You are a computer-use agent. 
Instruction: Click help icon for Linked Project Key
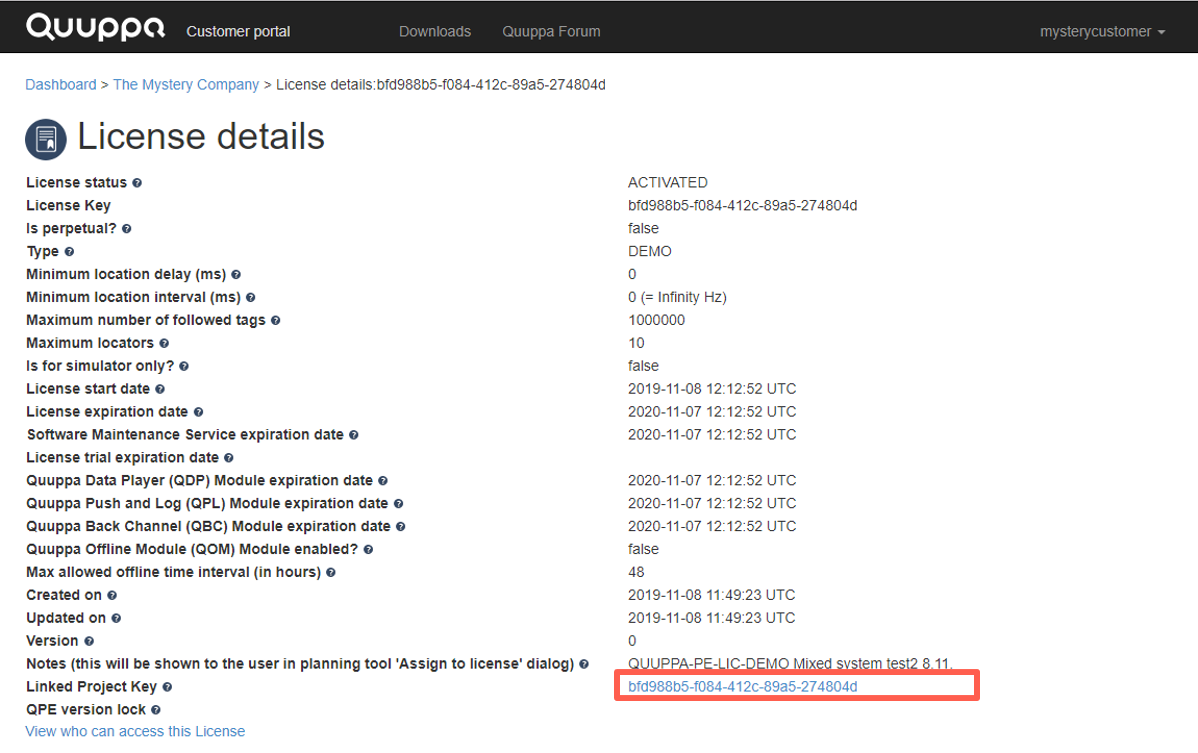point(167,687)
